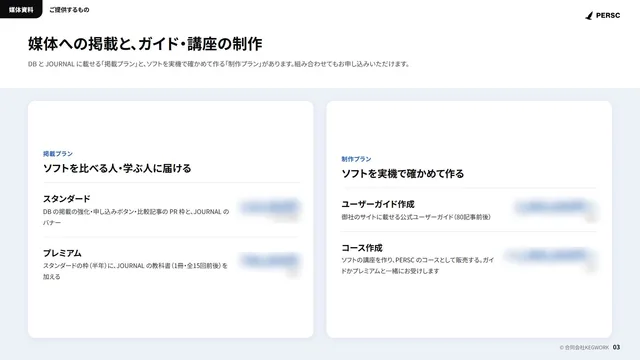Select the 媒体資料 tab label

tap(21, 9)
